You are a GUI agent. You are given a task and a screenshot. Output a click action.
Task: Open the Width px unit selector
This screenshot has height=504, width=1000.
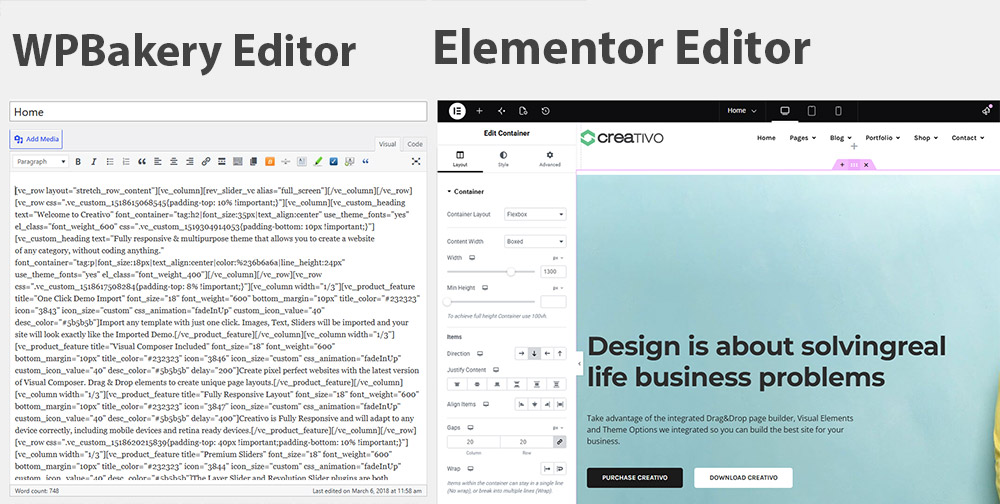point(558,258)
